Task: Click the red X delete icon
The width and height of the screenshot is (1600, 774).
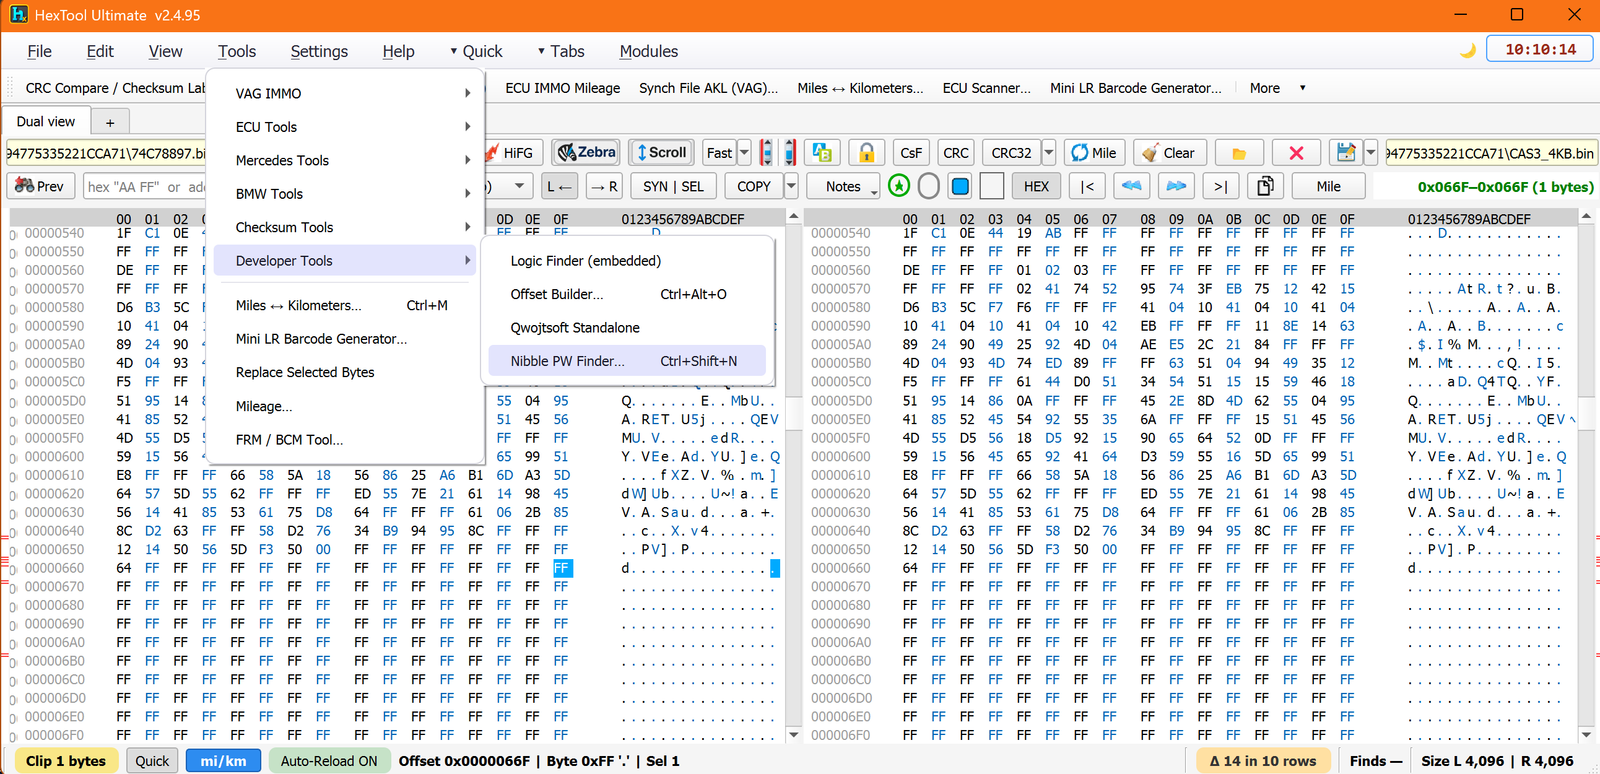Action: [1296, 152]
